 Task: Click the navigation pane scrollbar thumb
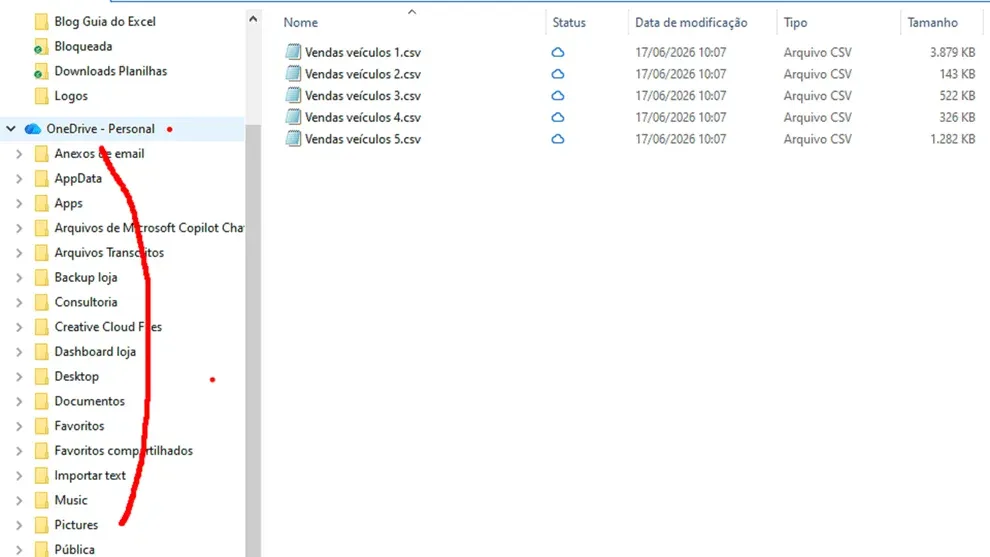[253, 341]
